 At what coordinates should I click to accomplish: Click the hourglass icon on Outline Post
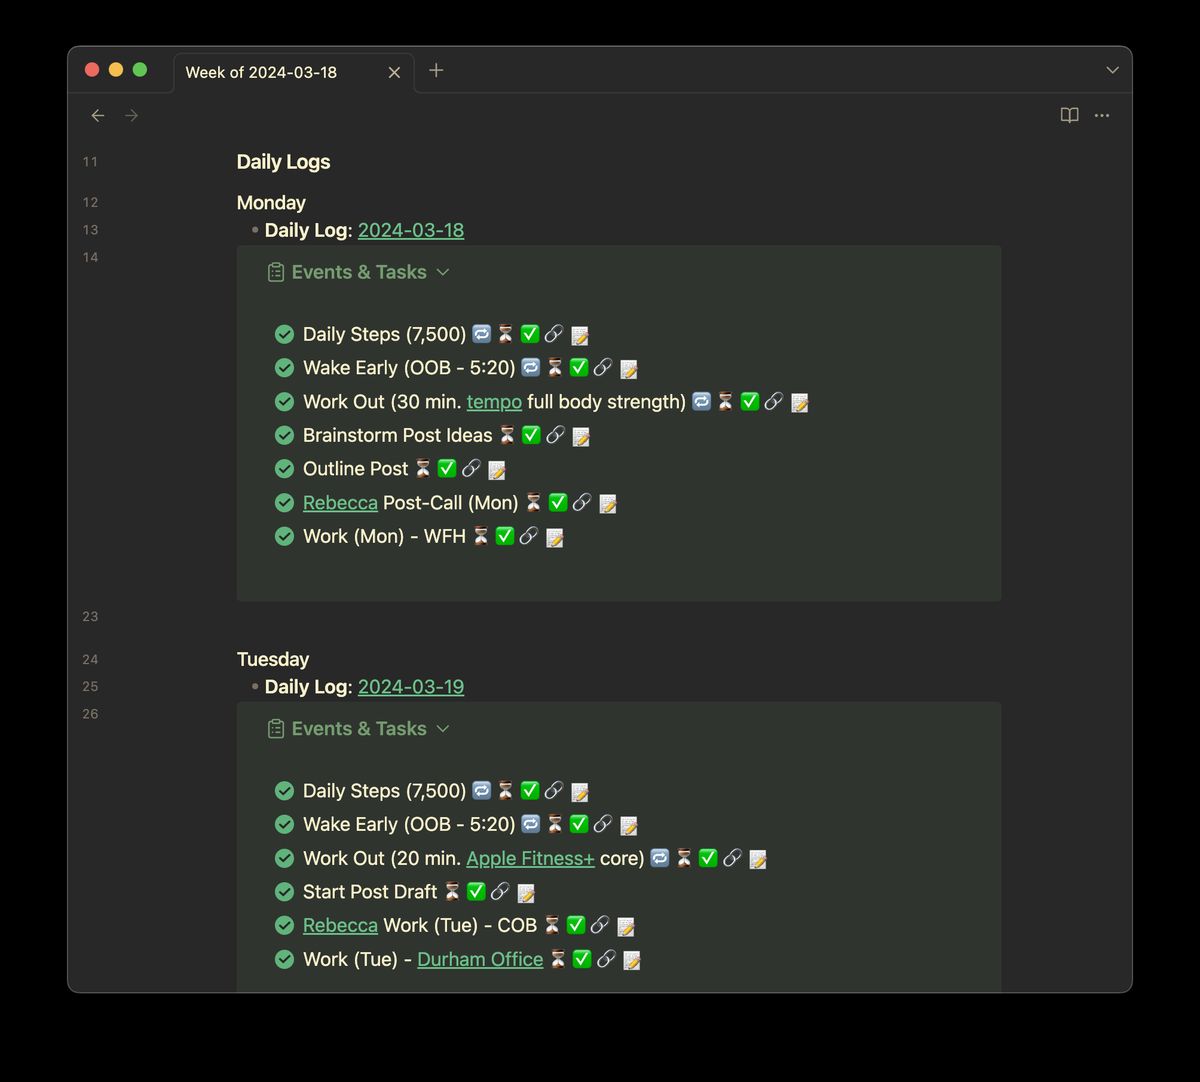pyautogui.click(x=424, y=468)
